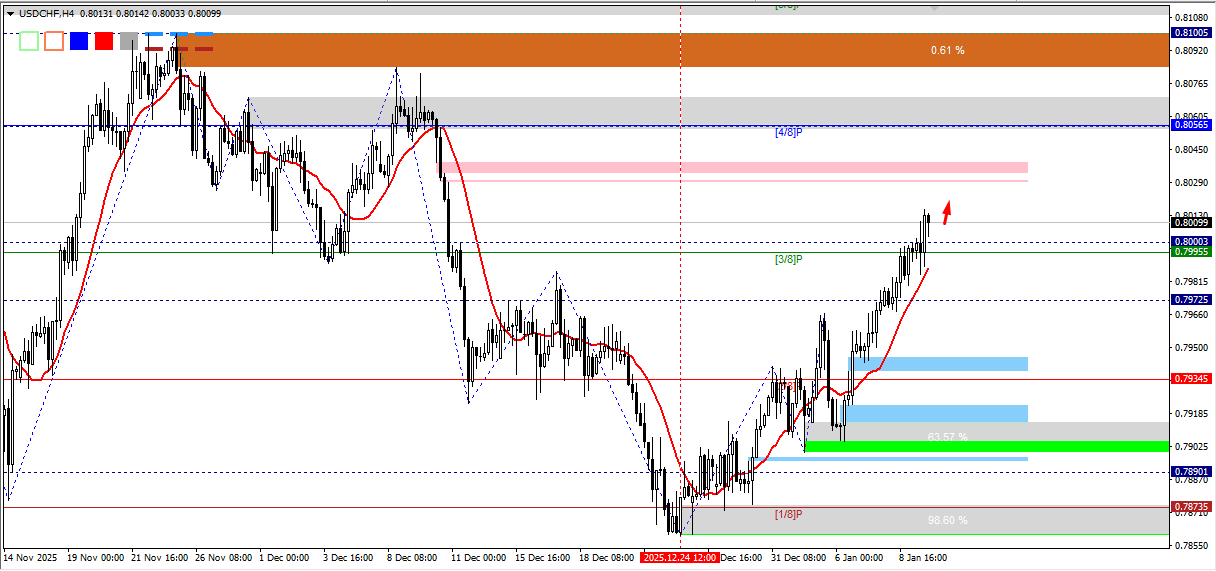The image size is (1216, 571).
Task: Select the 0.80003 price level label
Action: [1191, 242]
